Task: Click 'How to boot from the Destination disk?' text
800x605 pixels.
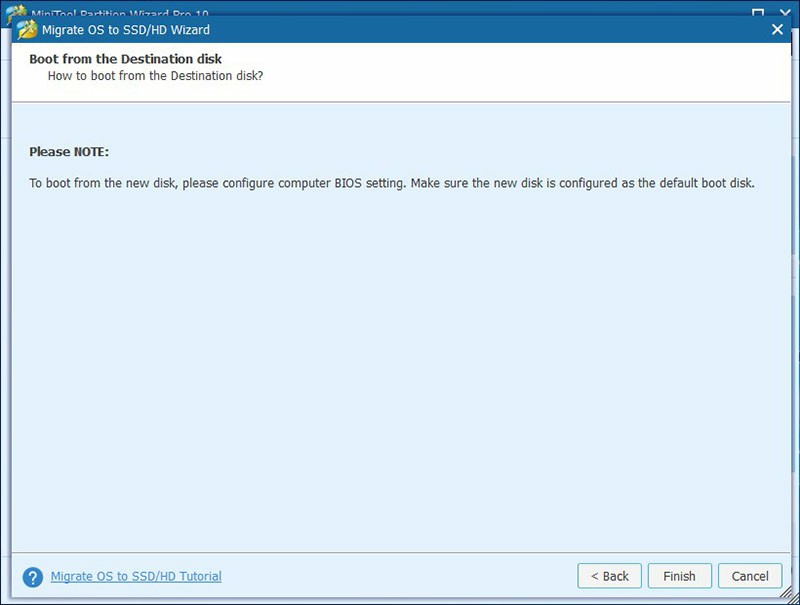Action: (155, 76)
